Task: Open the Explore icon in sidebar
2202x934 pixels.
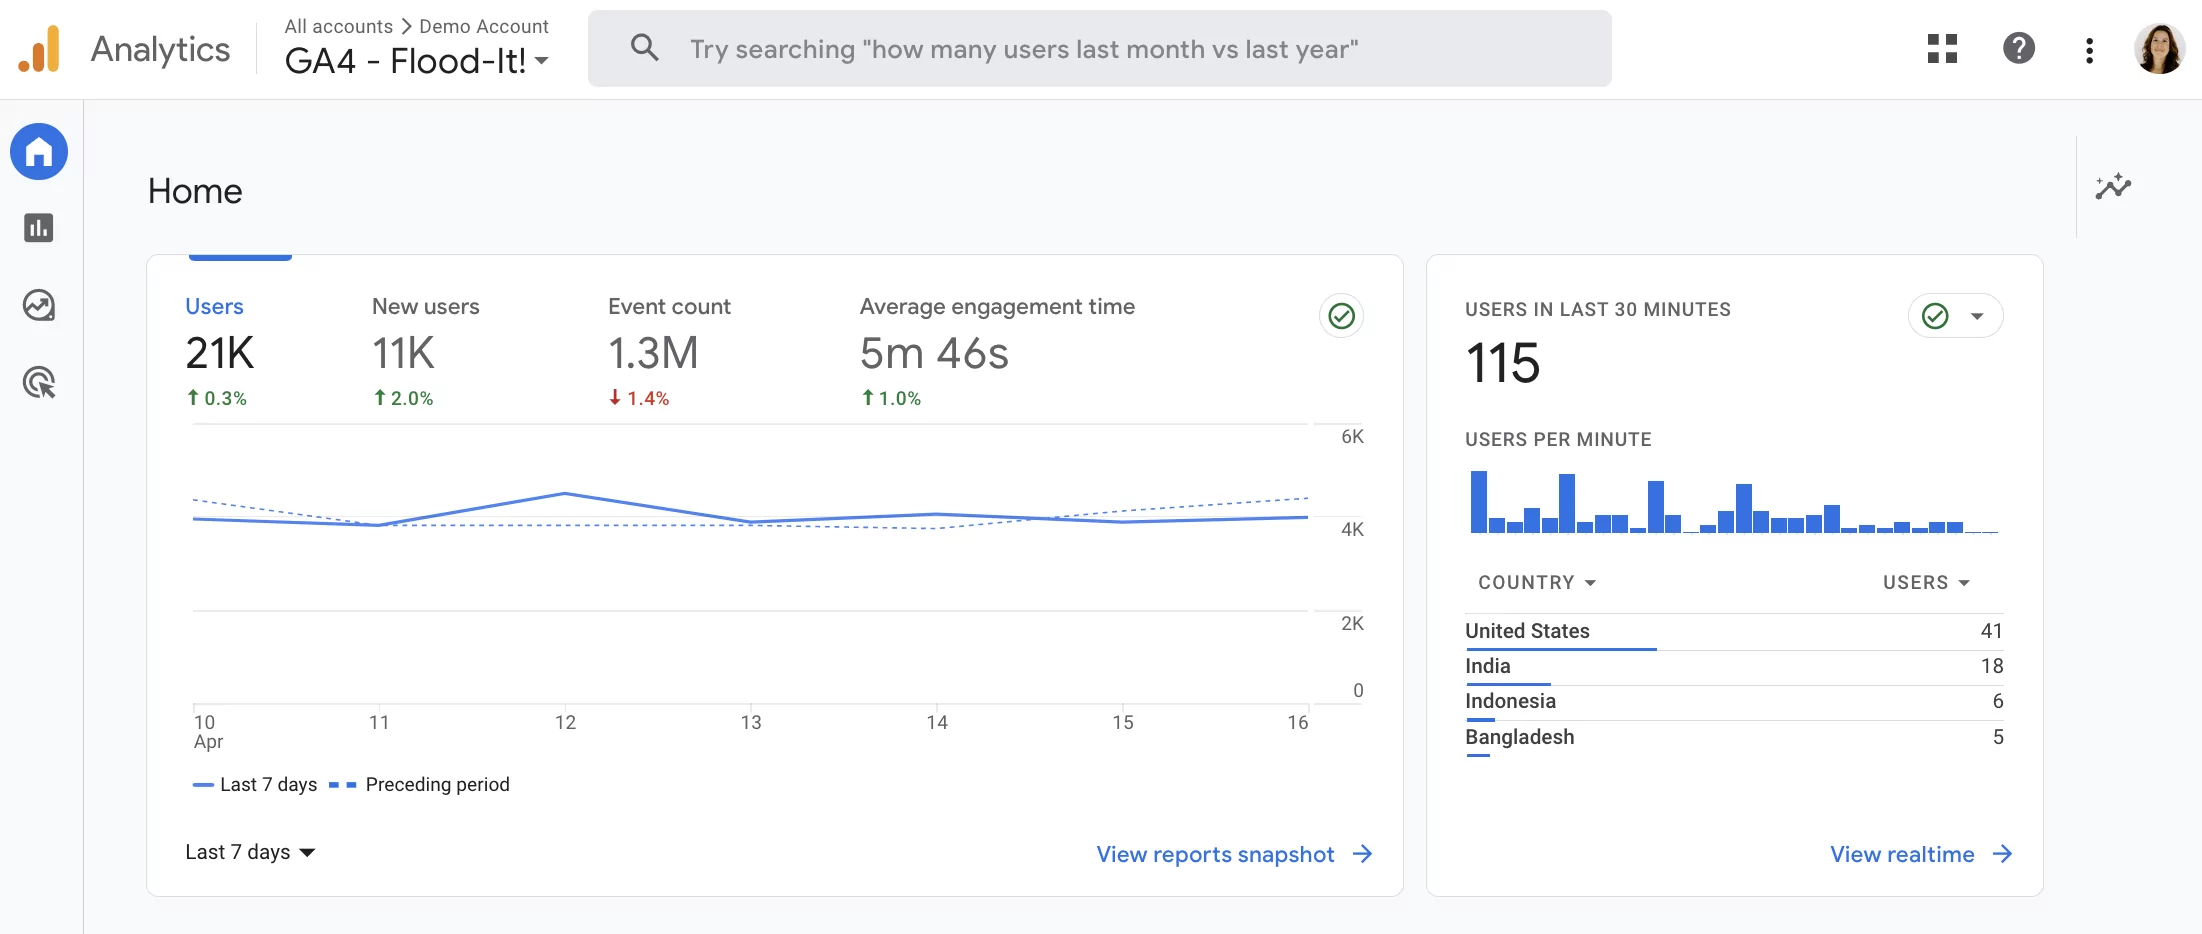Action: click(x=39, y=305)
